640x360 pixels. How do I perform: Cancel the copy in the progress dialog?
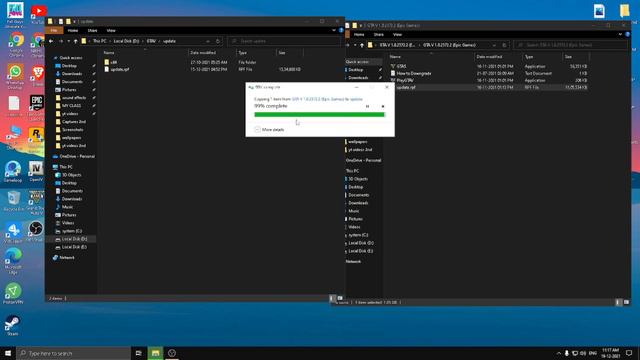click(x=383, y=106)
